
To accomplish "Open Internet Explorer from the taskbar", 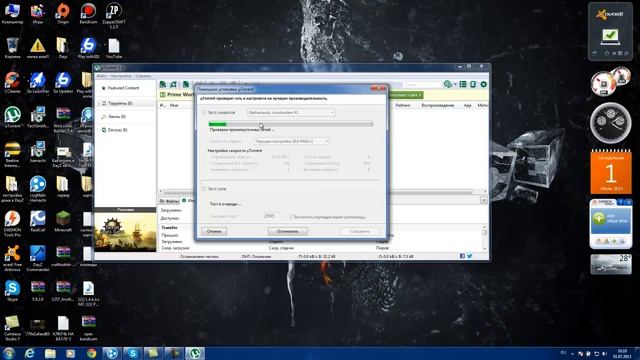I will tap(29, 353).
